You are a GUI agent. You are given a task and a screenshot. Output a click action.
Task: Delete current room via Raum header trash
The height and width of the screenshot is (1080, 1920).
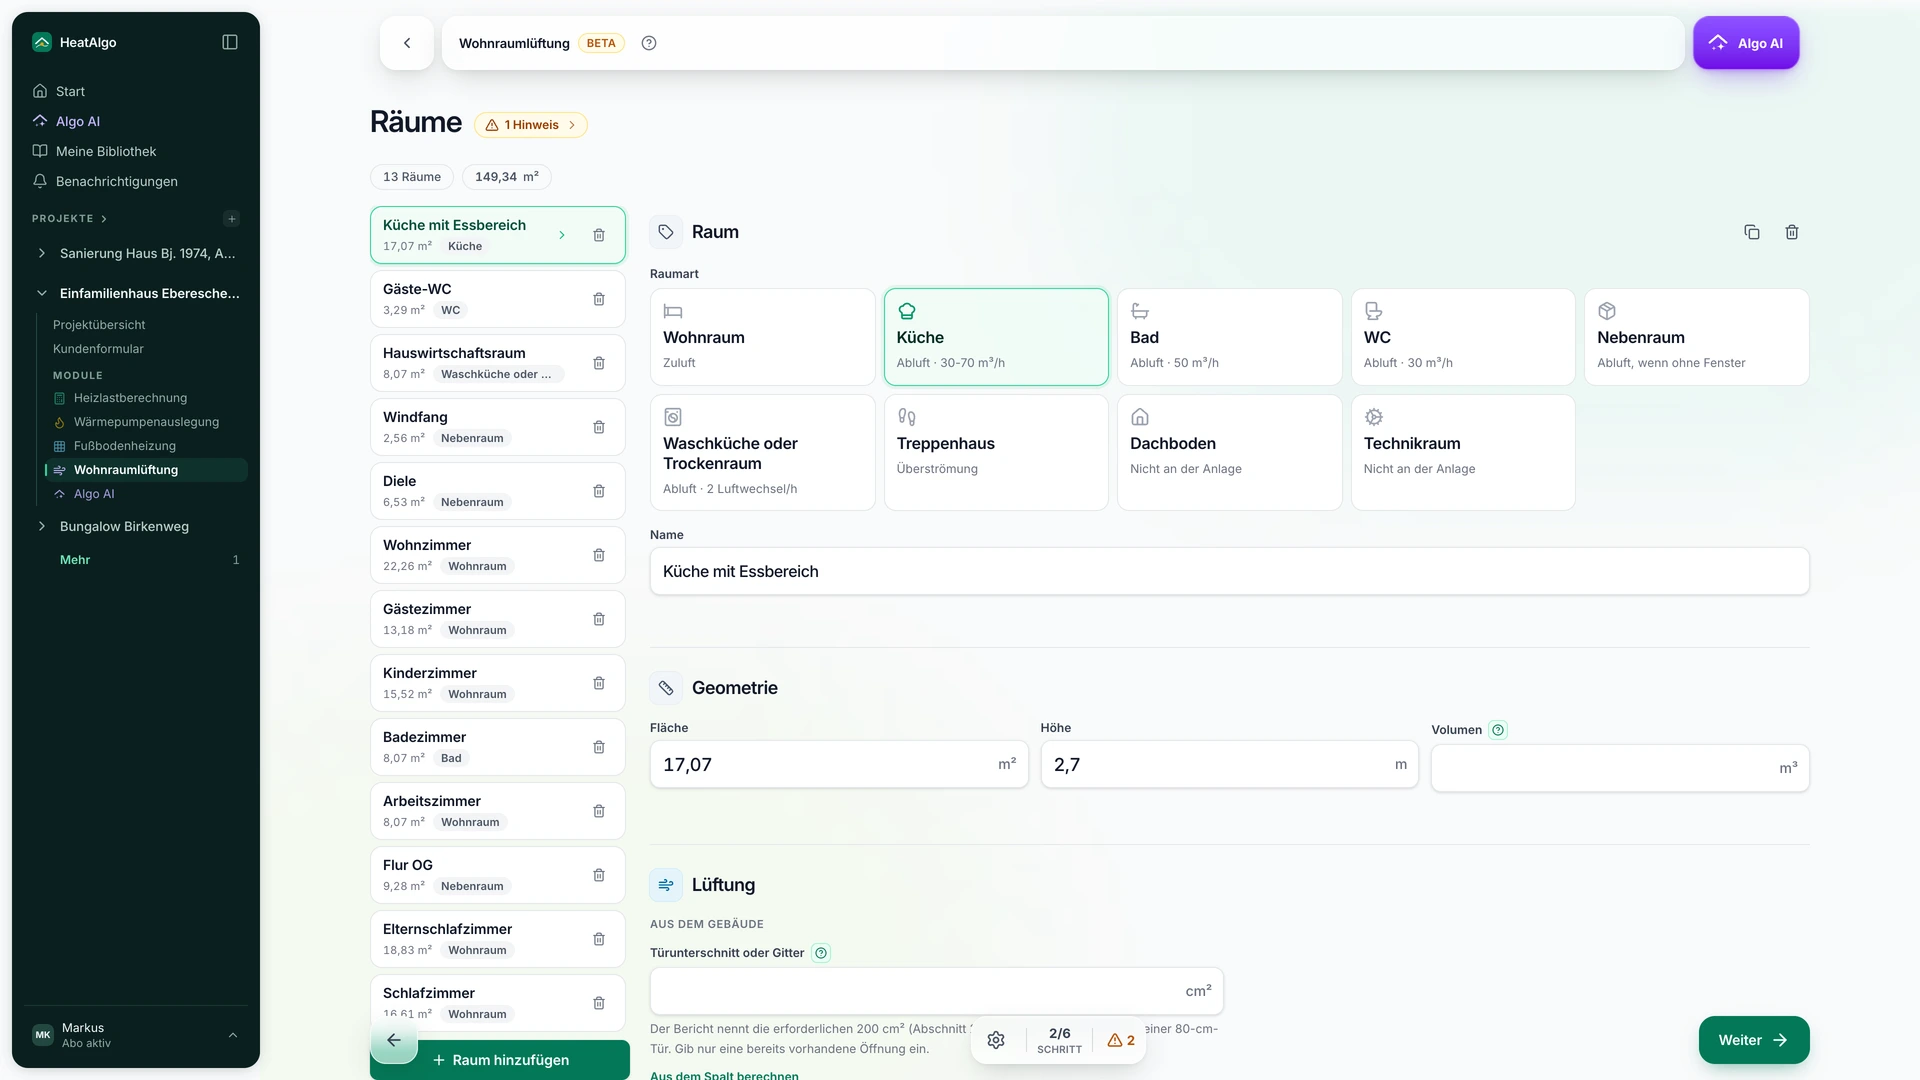(x=1792, y=232)
